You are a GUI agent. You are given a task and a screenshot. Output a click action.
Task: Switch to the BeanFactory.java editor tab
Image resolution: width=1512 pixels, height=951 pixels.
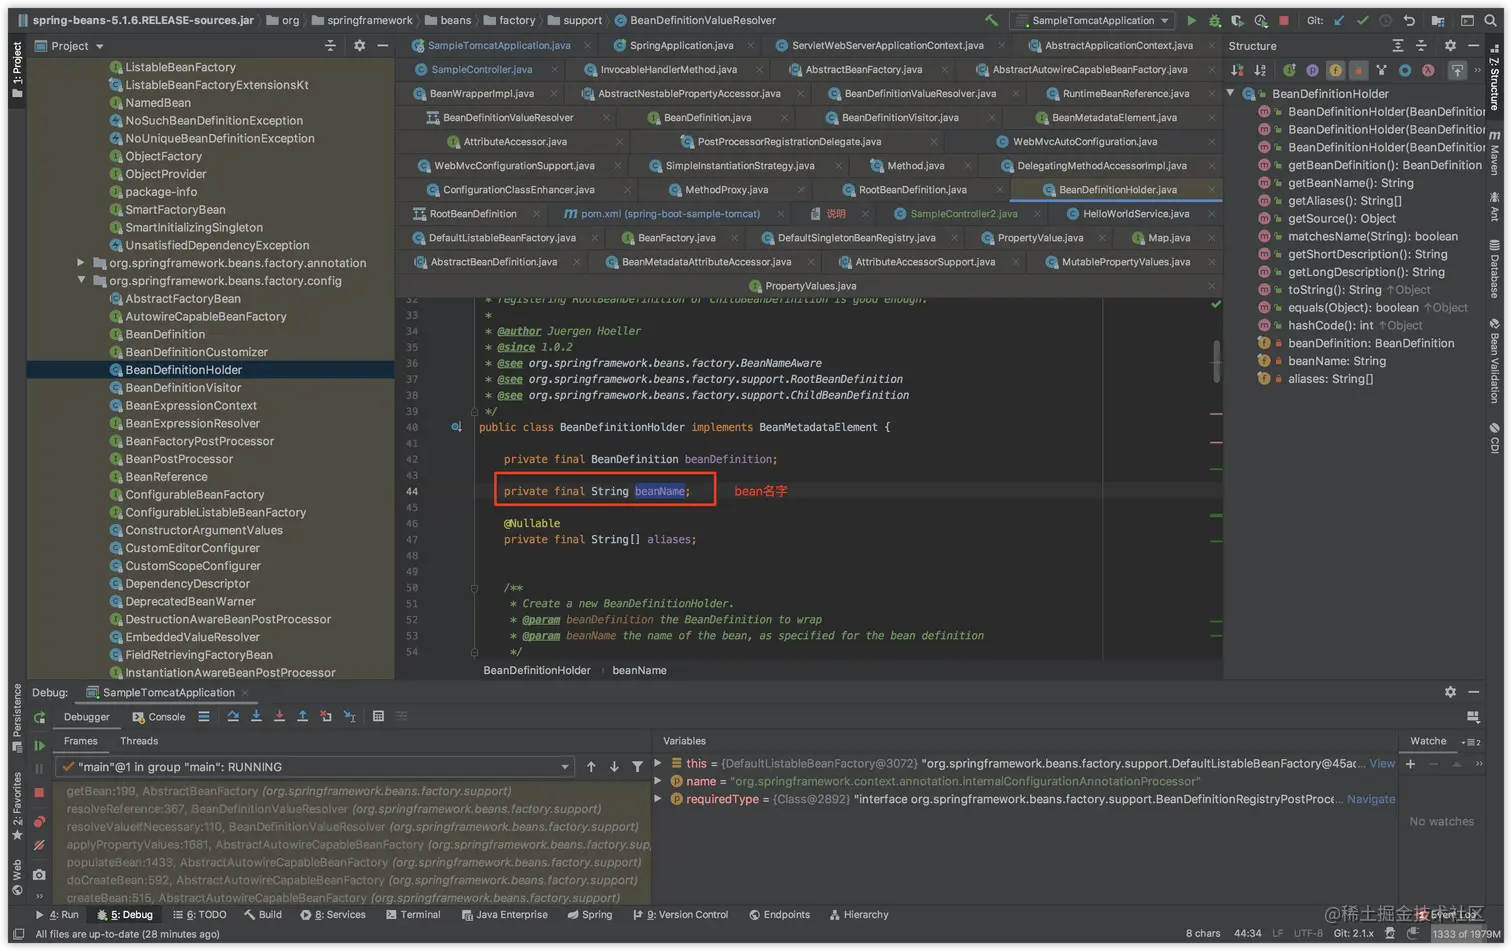click(x=676, y=238)
